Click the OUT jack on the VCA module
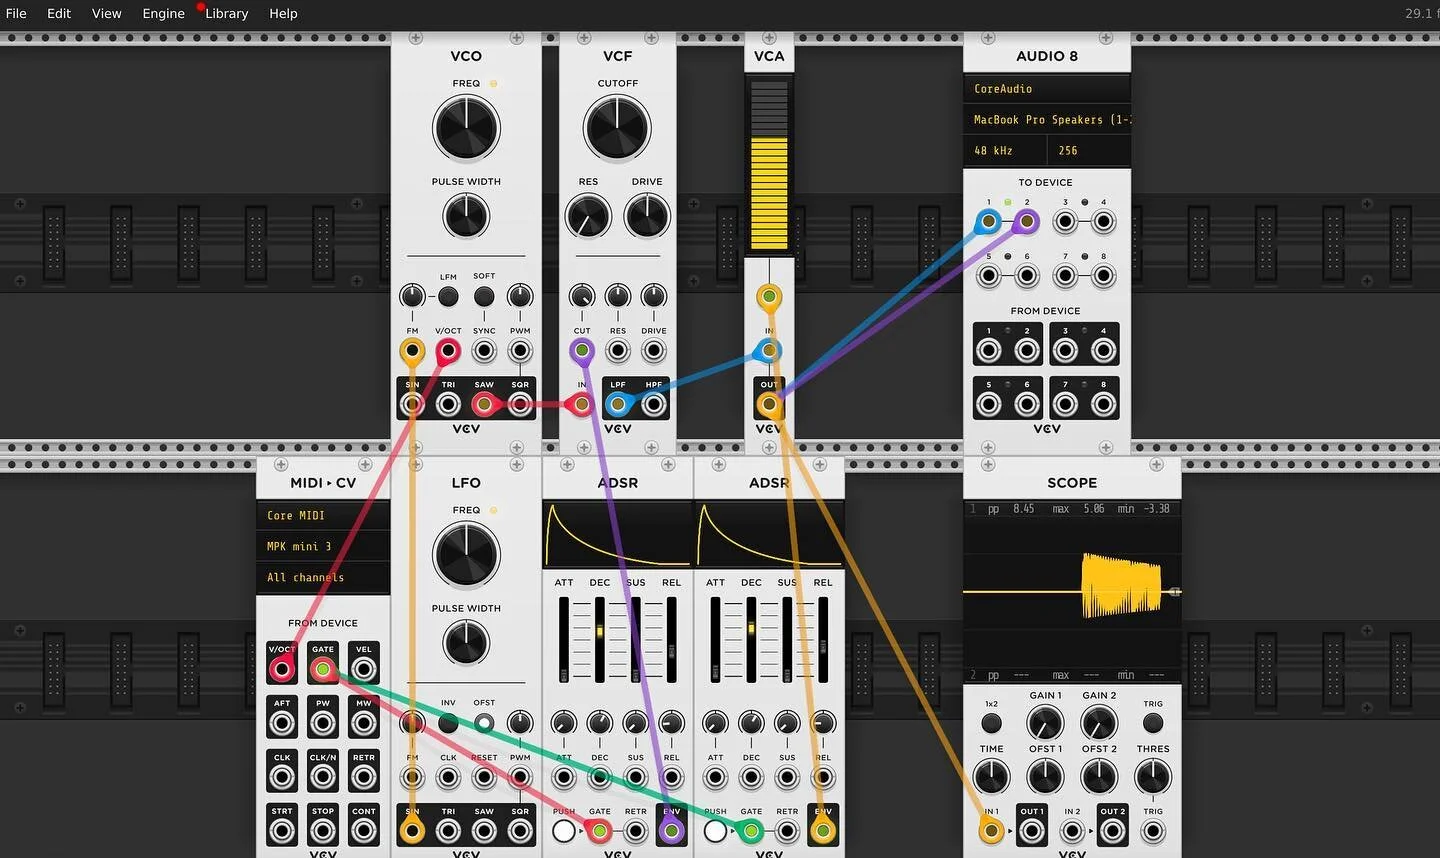The image size is (1440, 858). click(769, 404)
